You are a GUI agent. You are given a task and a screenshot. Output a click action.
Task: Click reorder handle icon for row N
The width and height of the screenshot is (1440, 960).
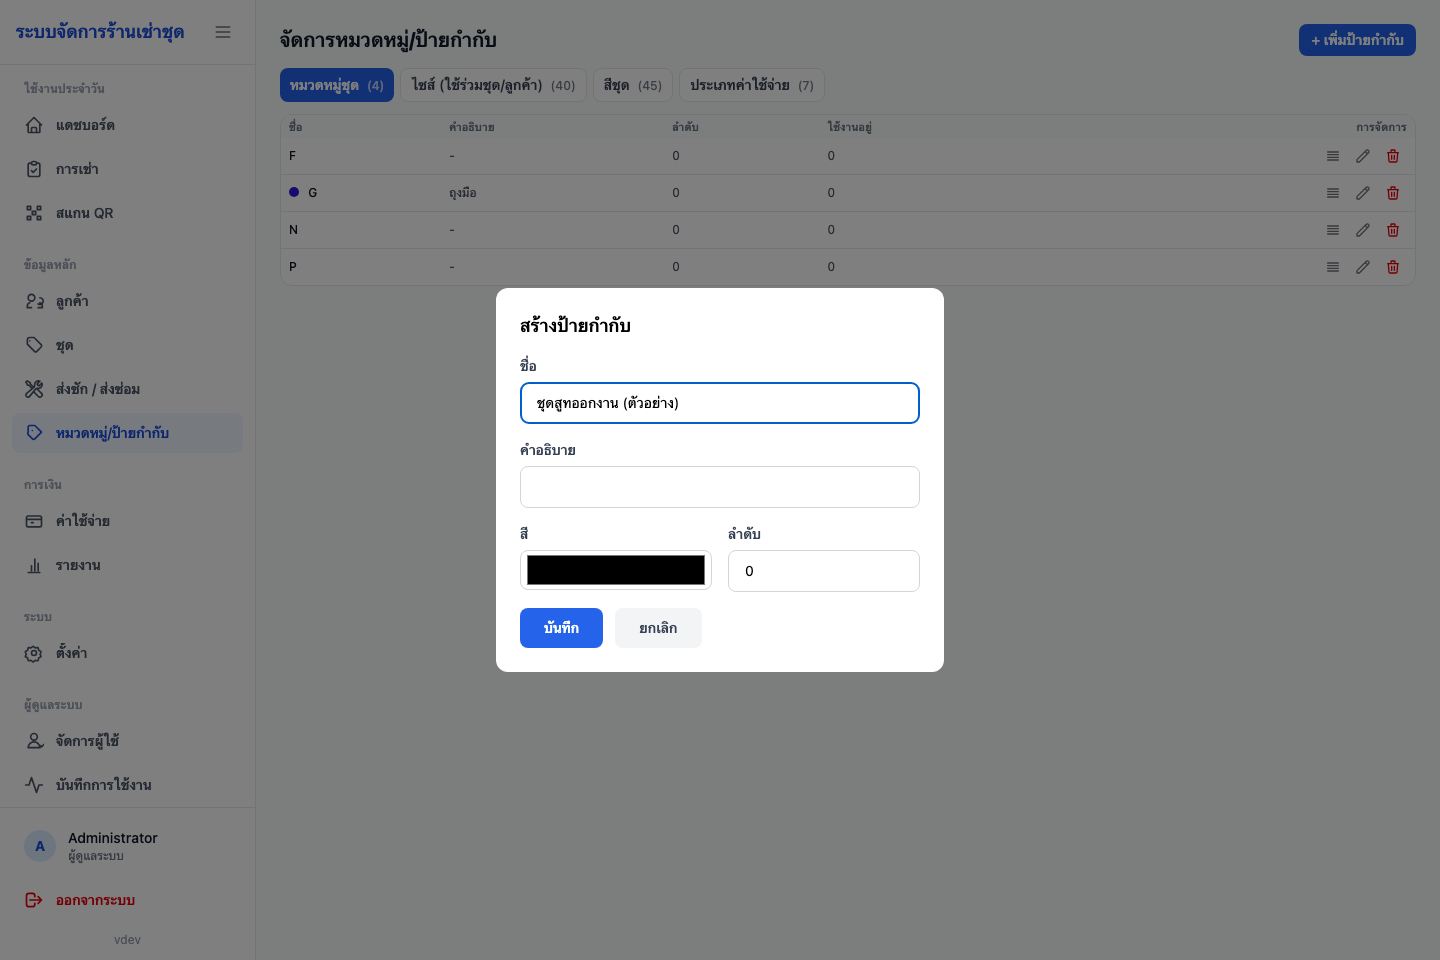(x=1333, y=230)
